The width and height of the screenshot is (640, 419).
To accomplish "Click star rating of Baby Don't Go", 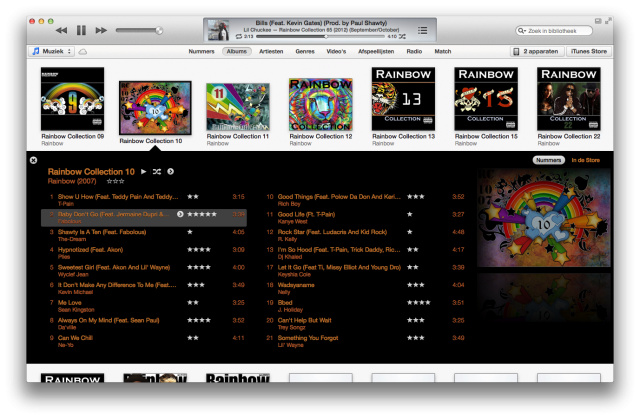I will (x=202, y=214).
